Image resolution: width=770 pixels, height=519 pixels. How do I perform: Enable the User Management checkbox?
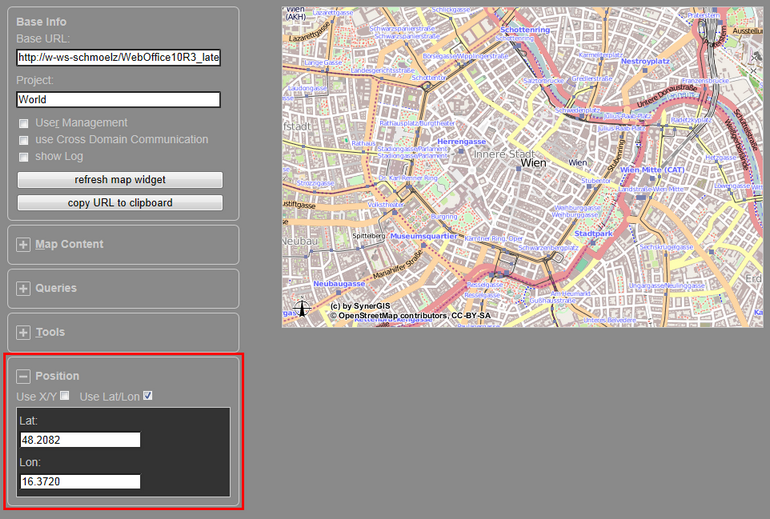click(x=23, y=123)
